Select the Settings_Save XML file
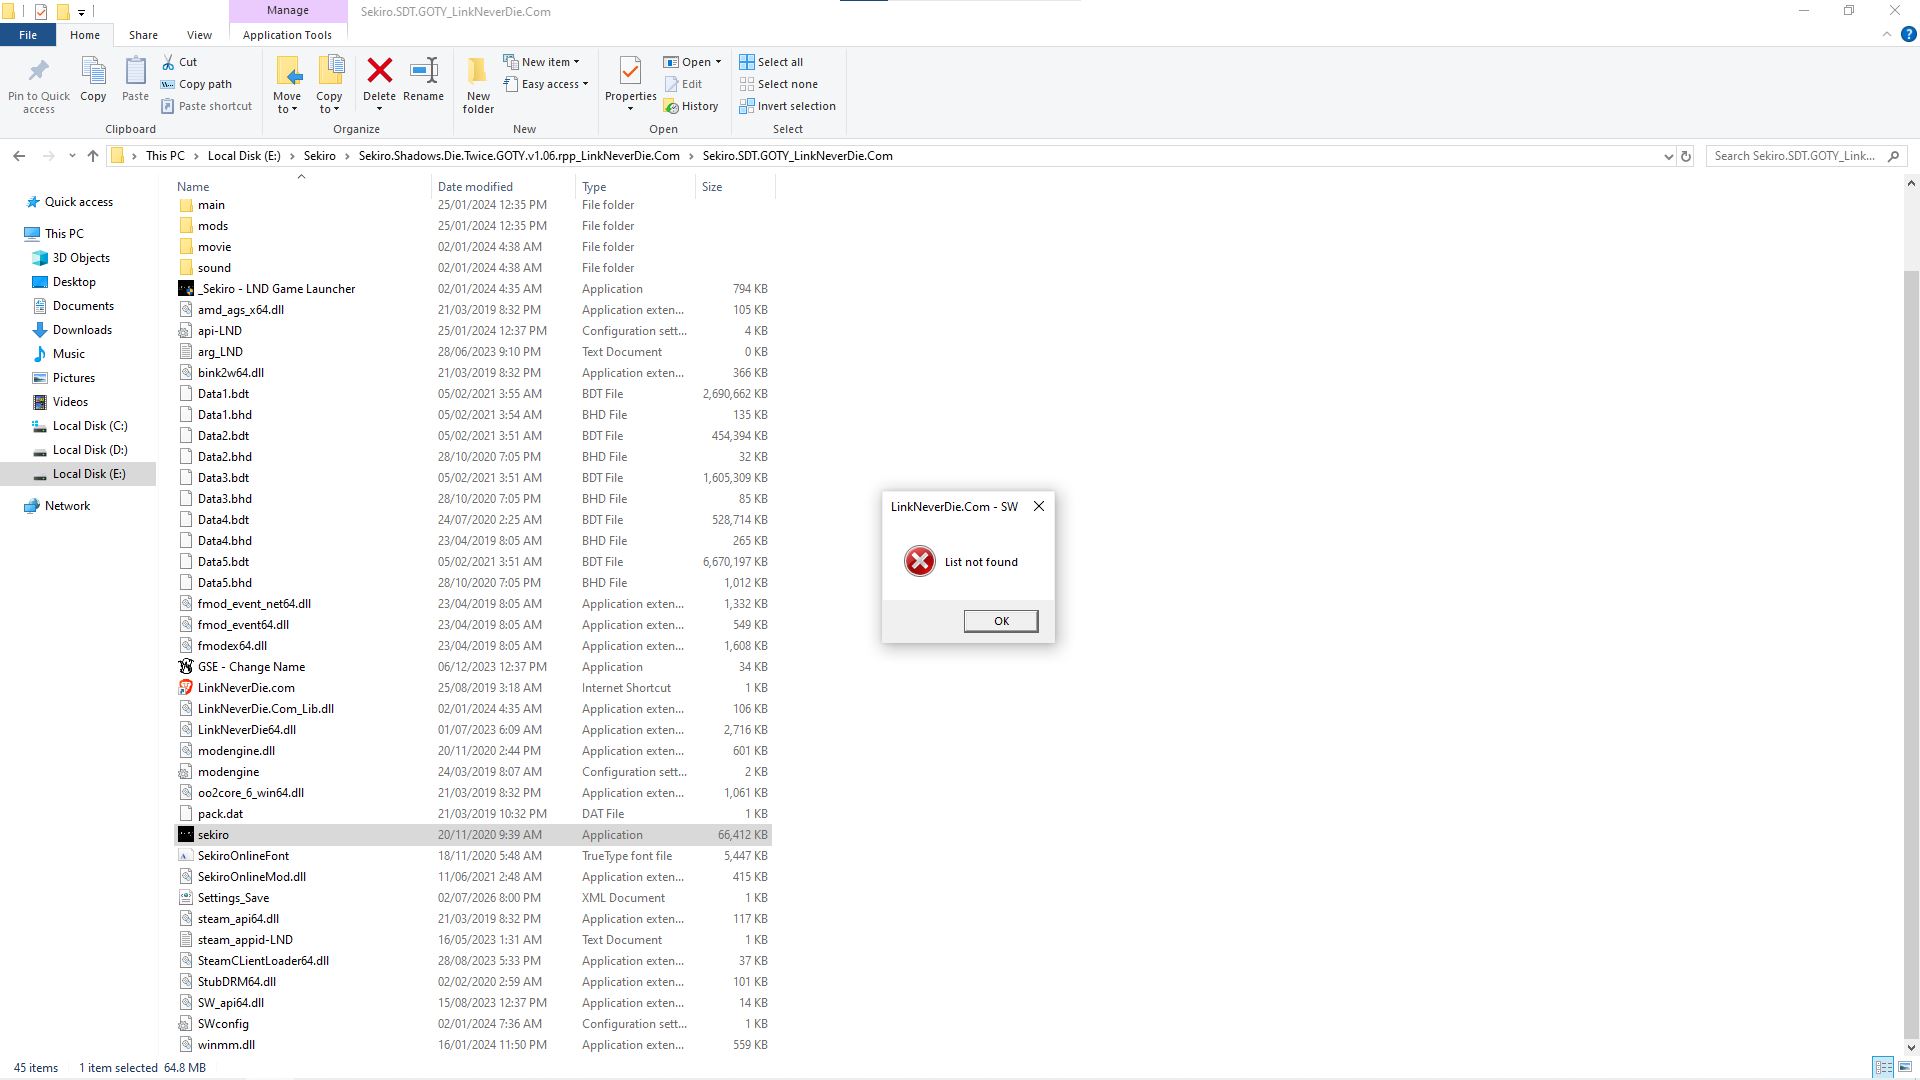Viewport: 1920px width, 1080px height. pos(233,898)
